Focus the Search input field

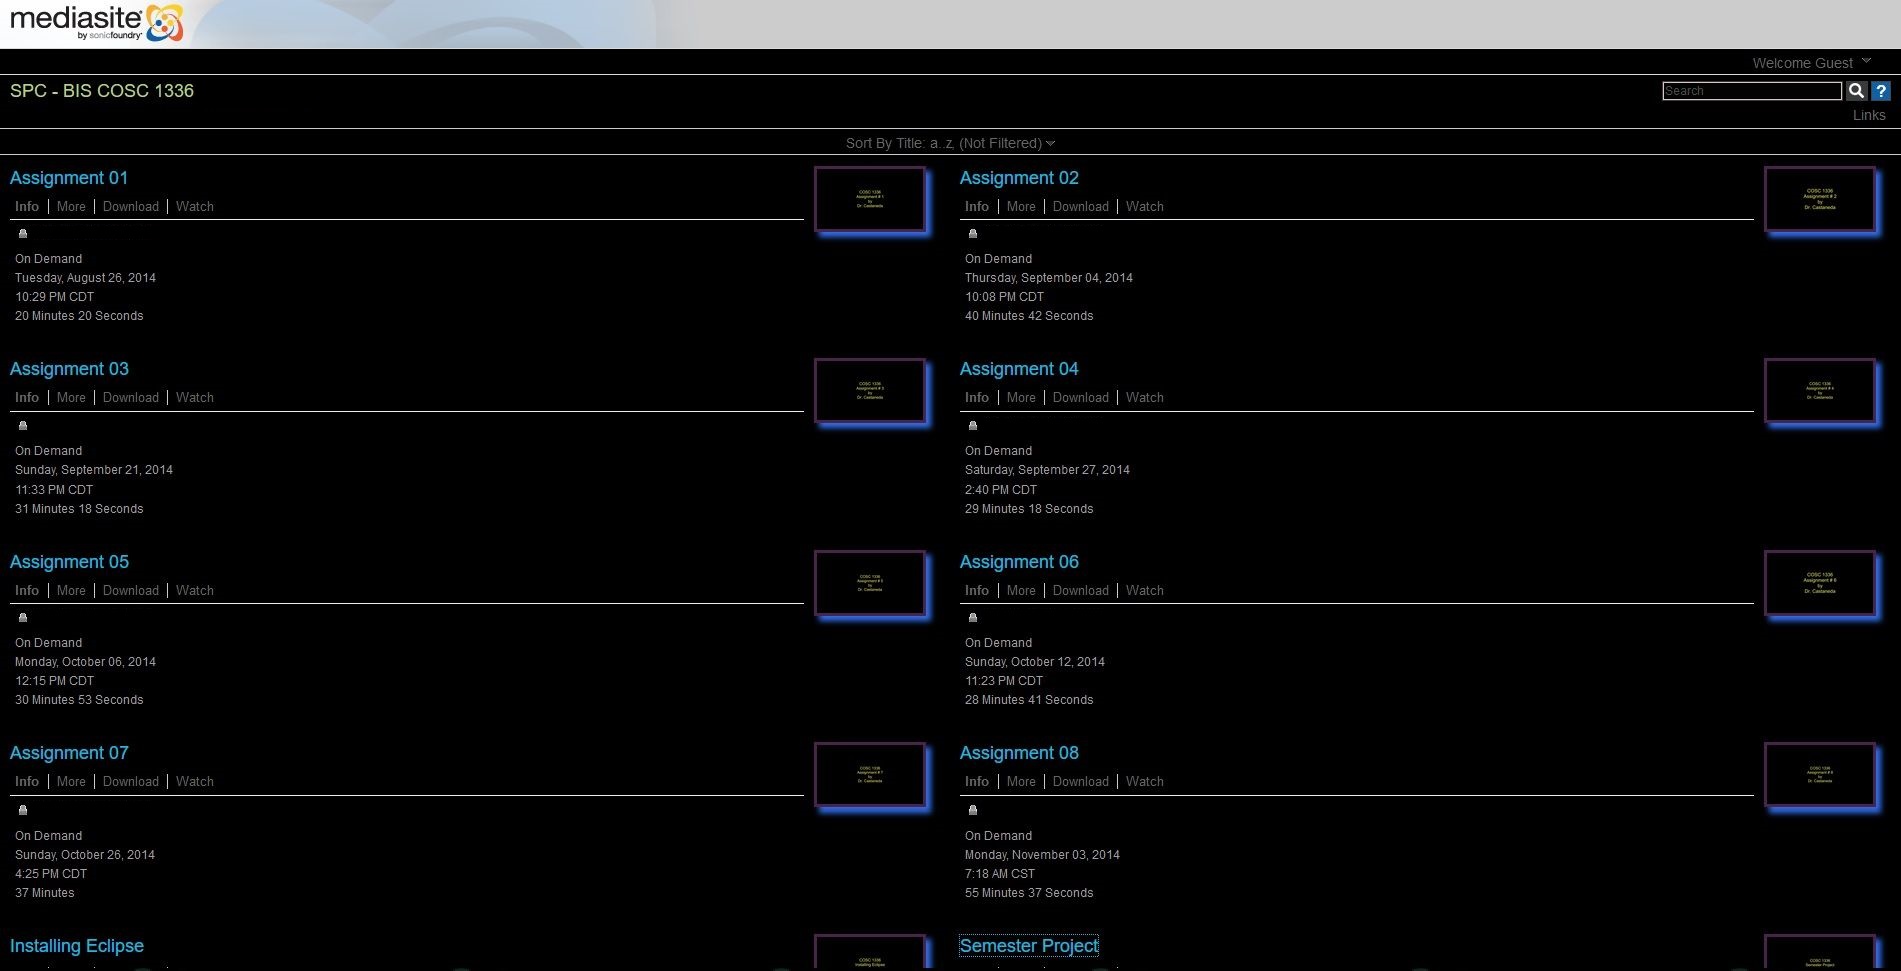(x=1752, y=91)
